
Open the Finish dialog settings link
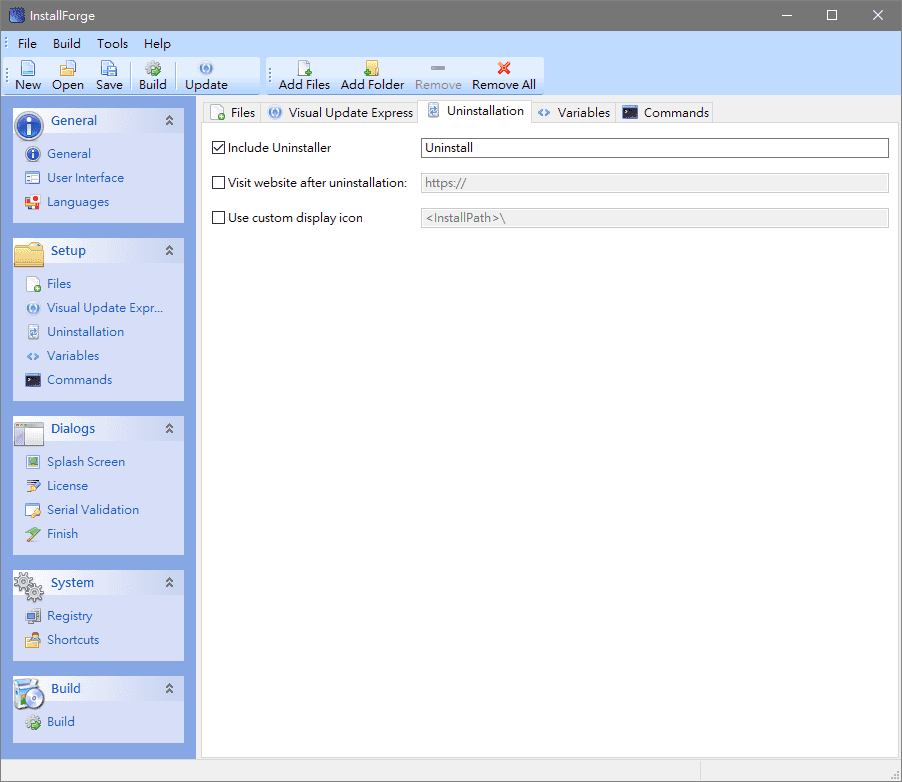[x=62, y=535]
